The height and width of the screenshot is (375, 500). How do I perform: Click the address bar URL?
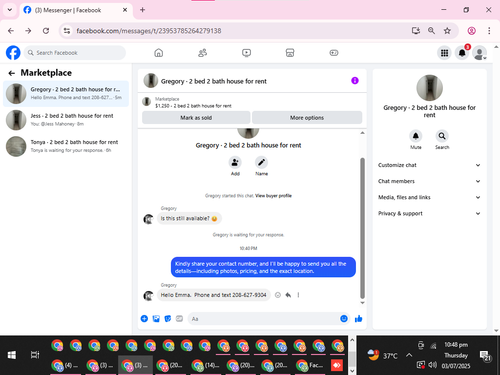click(149, 31)
